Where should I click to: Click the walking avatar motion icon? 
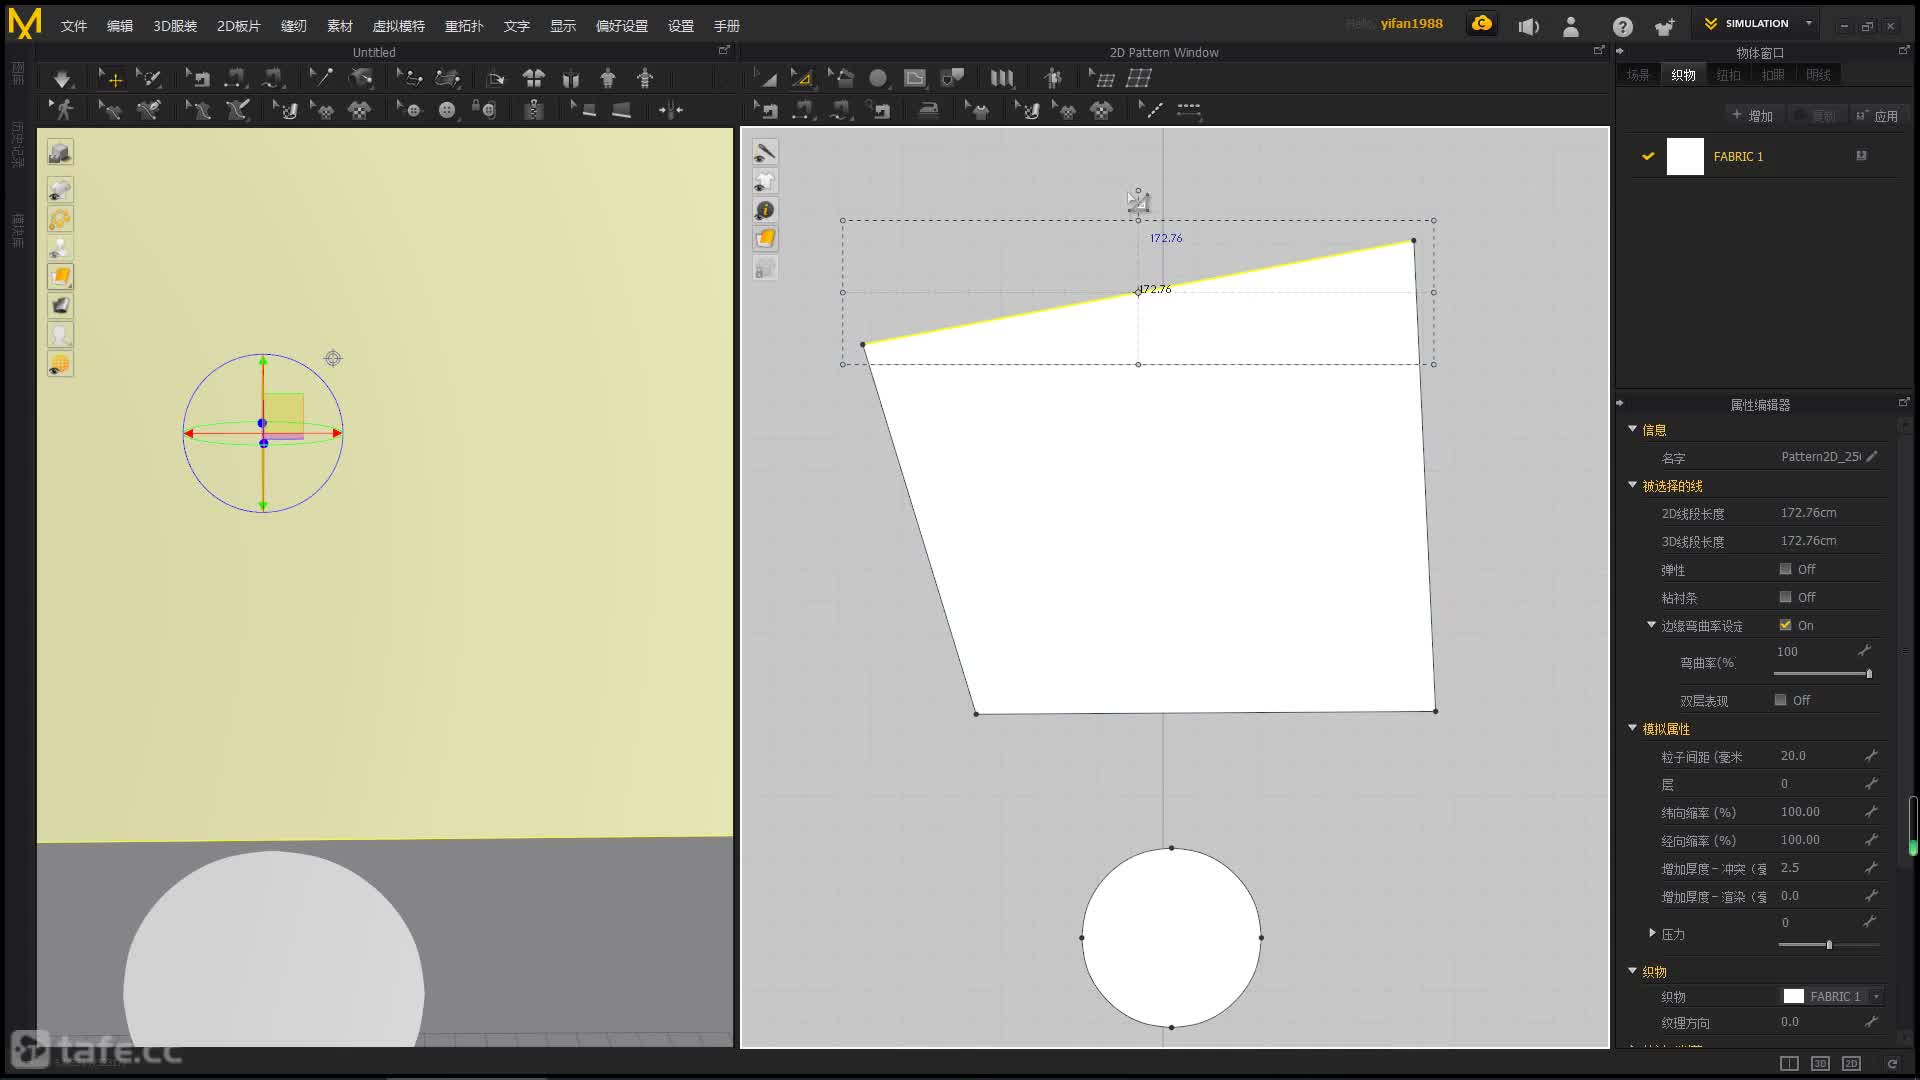click(63, 110)
